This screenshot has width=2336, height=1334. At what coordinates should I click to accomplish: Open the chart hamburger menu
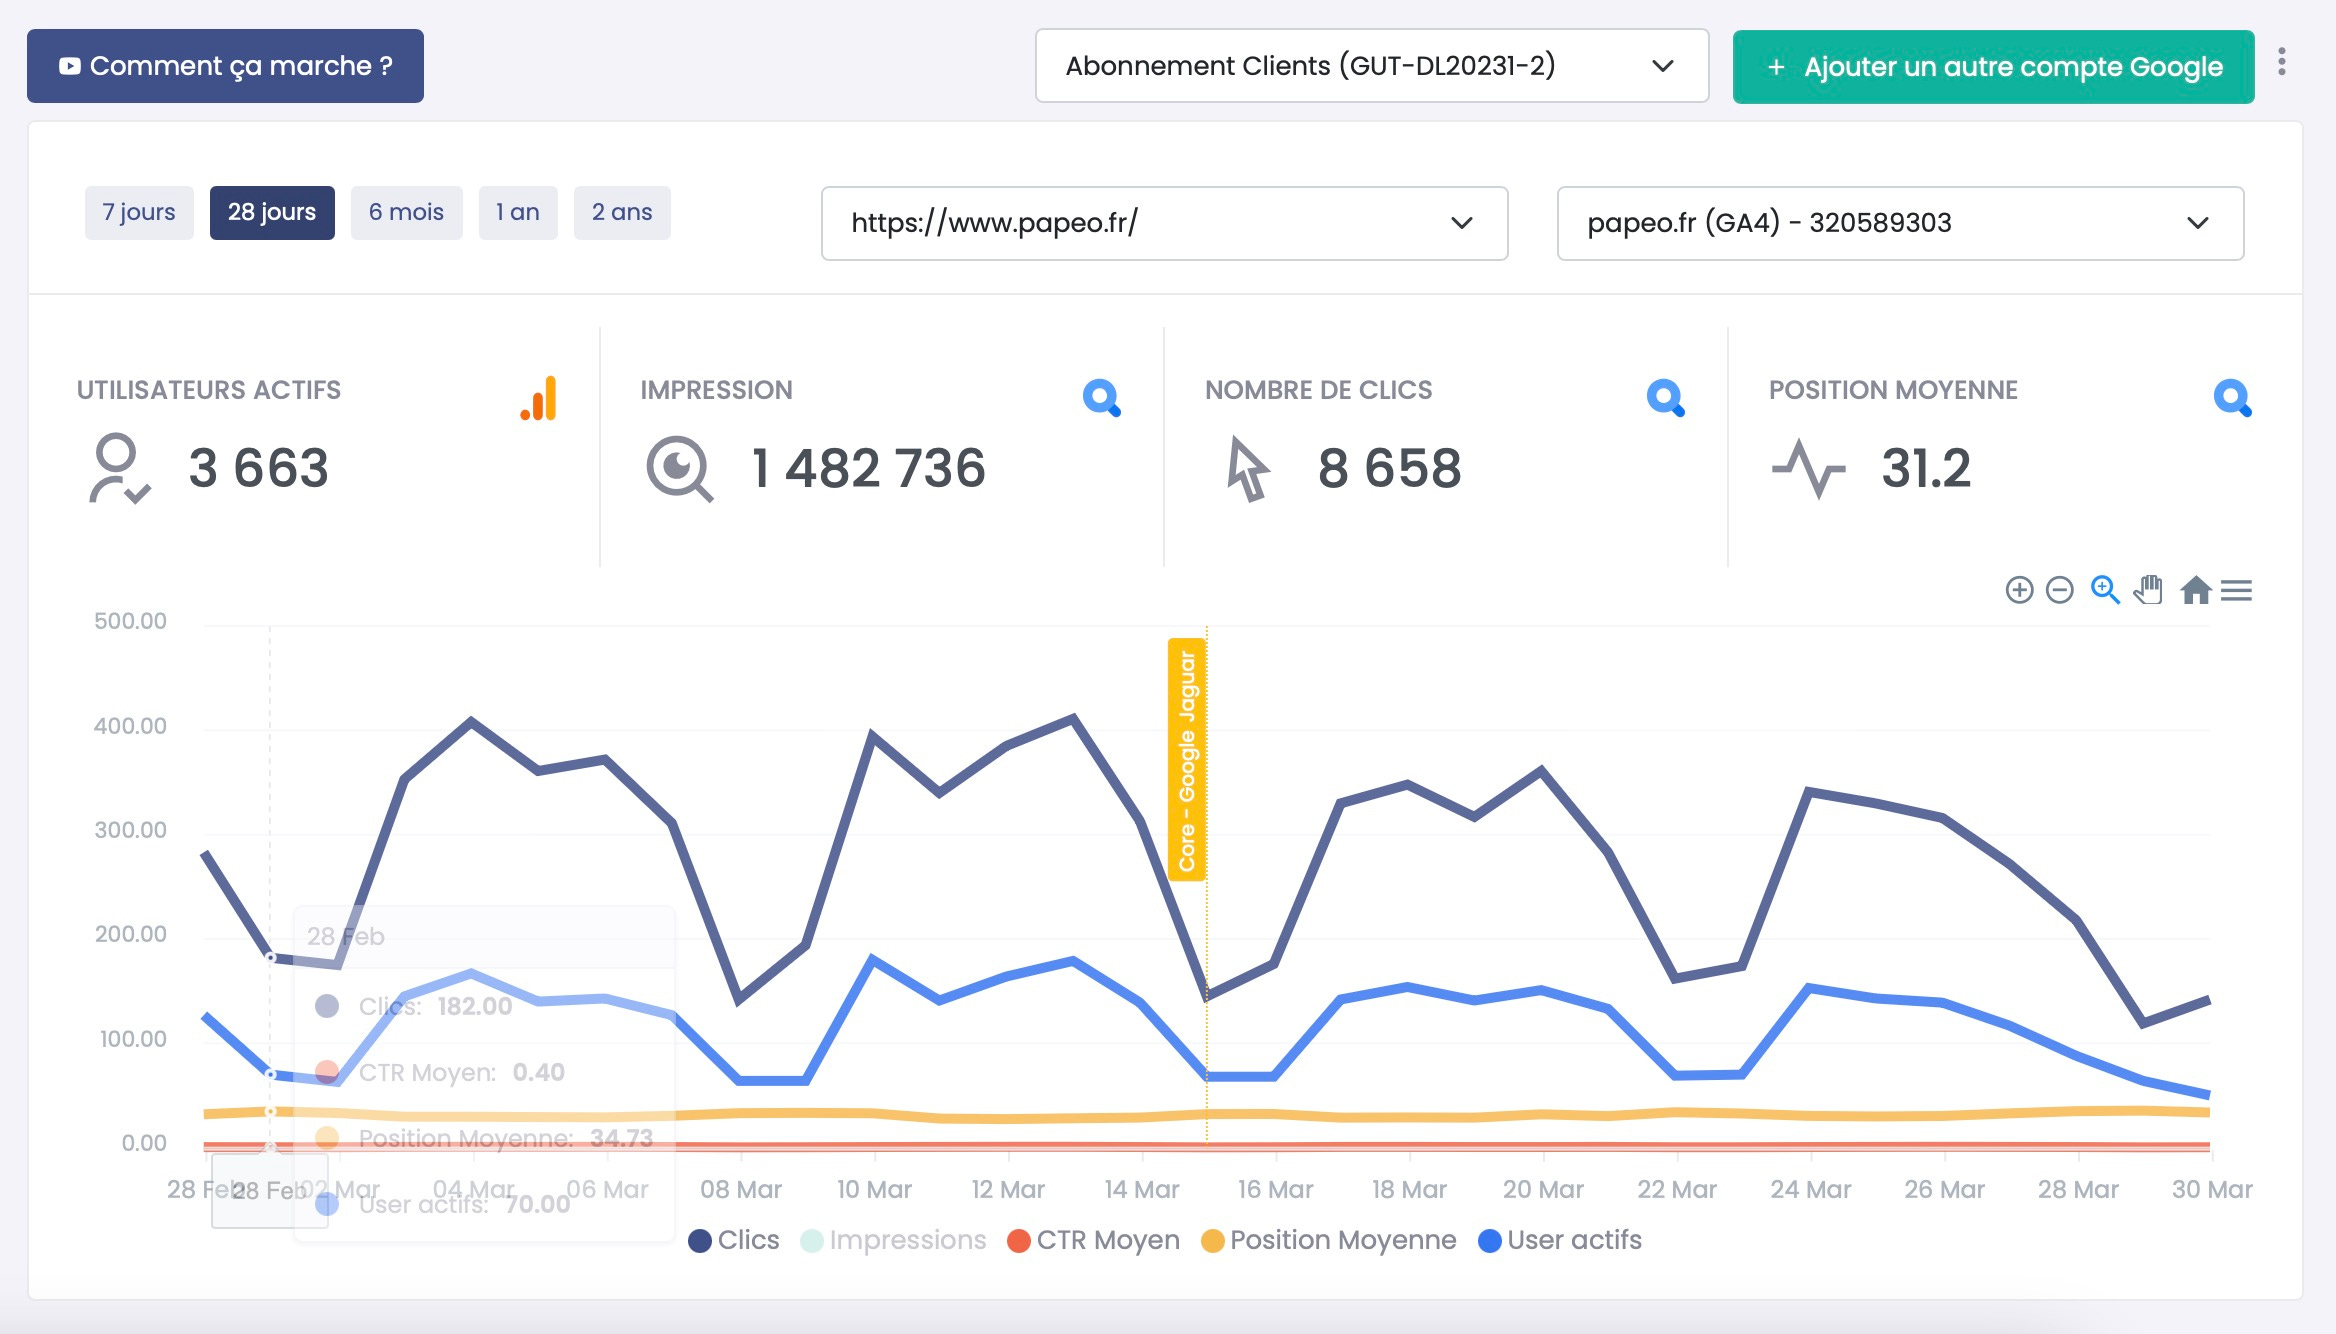[x=2236, y=591]
